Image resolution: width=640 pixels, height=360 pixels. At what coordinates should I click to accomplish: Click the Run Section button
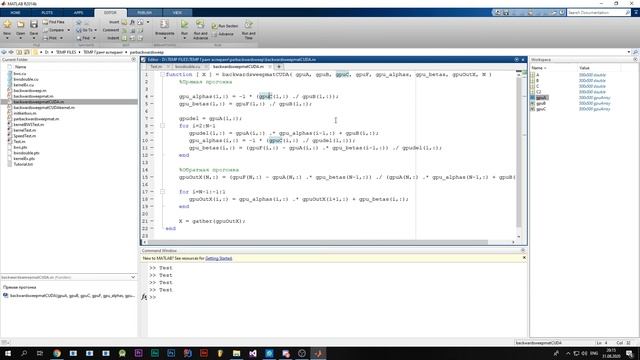[225, 26]
